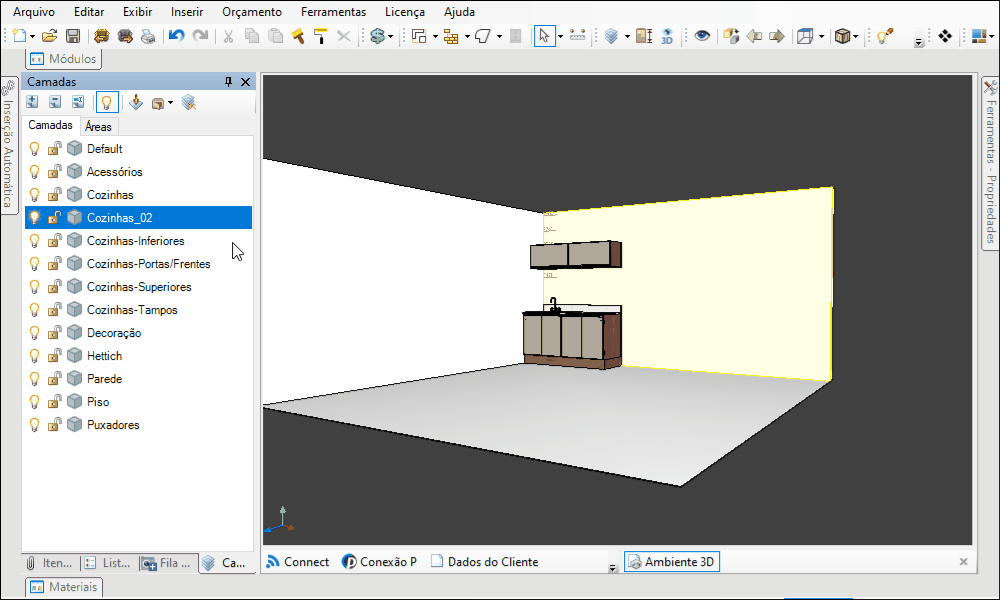Click the Copy icon in the toolbar
Image resolution: width=1000 pixels, height=600 pixels.
(252, 36)
